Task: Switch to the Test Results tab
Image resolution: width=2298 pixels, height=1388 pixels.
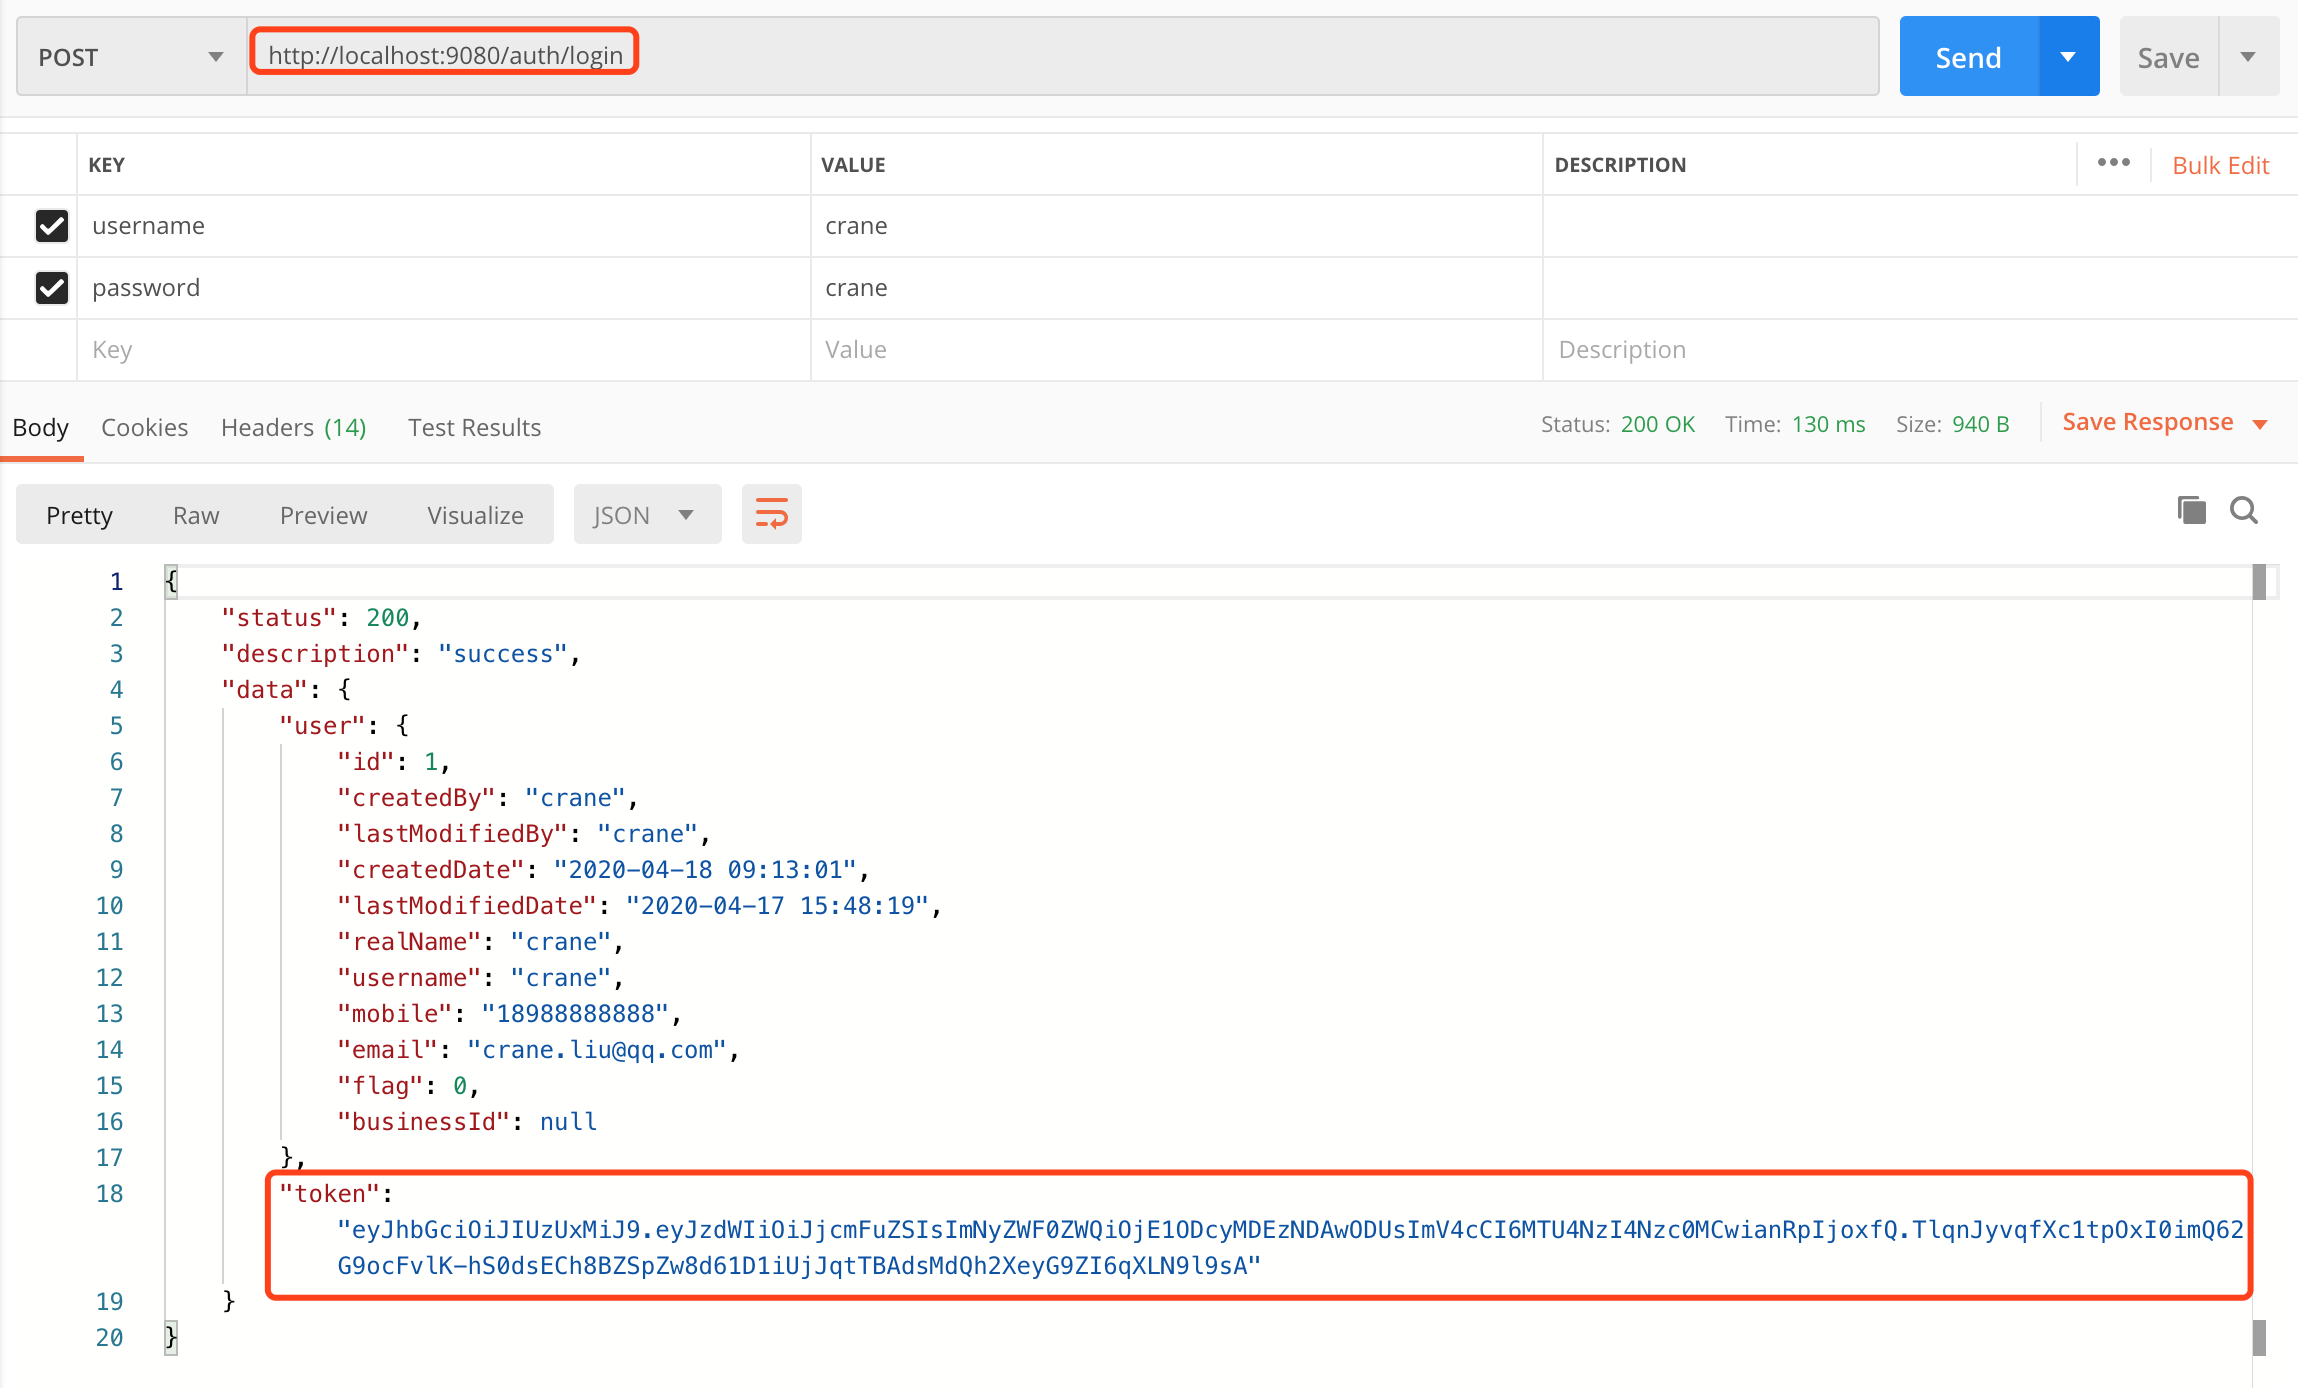Action: point(474,428)
